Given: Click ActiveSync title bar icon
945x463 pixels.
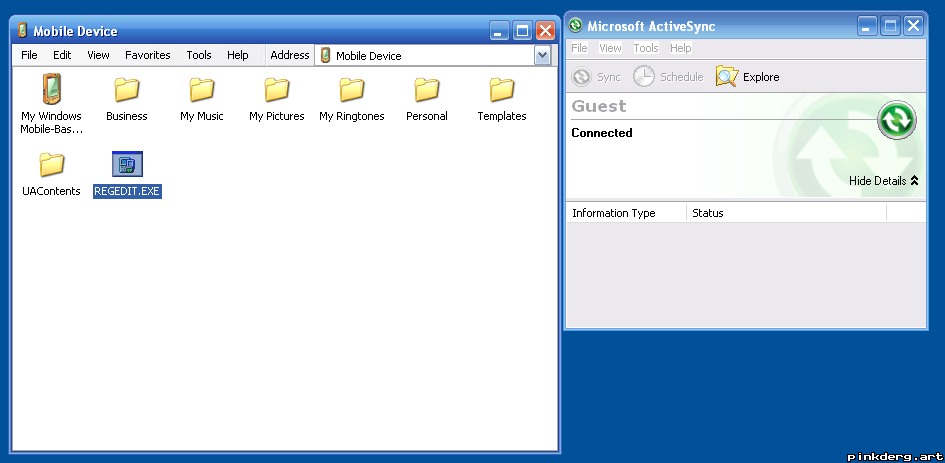Looking at the screenshot, I should coord(576,25).
